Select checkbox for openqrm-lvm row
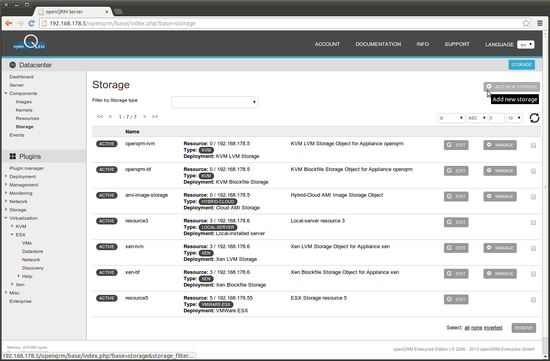The width and height of the screenshot is (550, 361). tap(533, 145)
